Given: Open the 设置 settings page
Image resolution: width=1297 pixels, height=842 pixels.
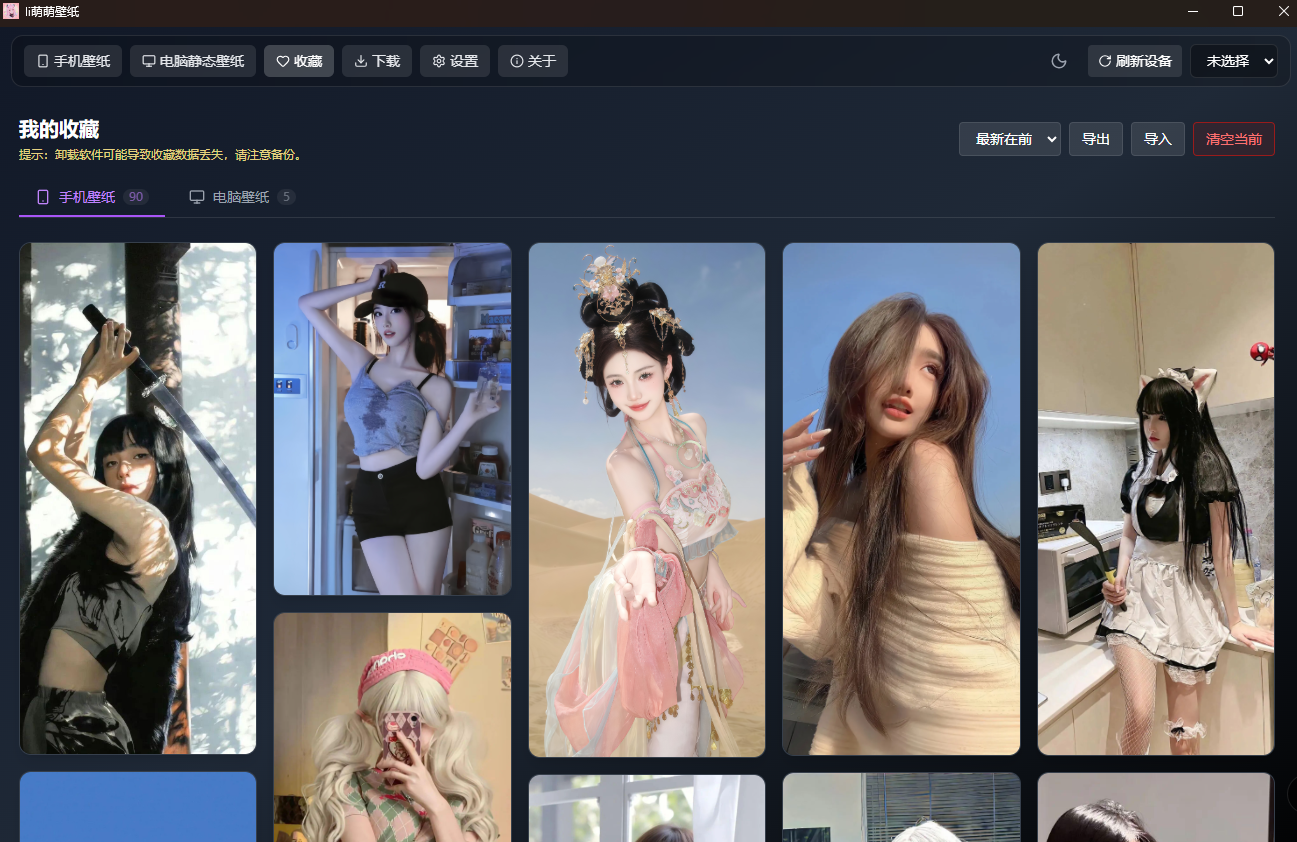Looking at the screenshot, I should 455,61.
